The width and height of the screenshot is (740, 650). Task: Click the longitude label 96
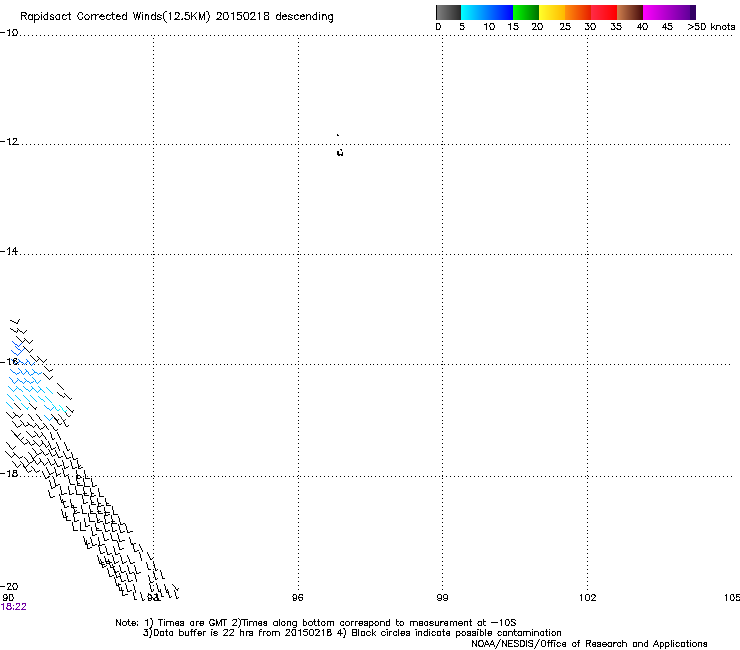[297, 598]
